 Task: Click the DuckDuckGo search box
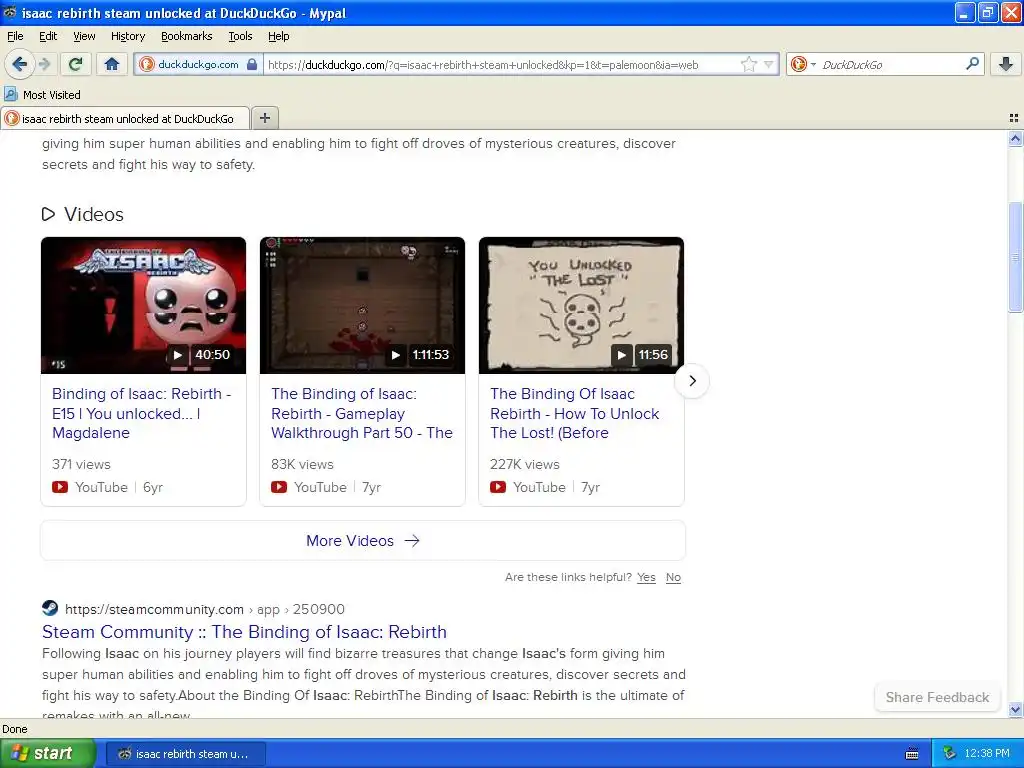point(891,65)
